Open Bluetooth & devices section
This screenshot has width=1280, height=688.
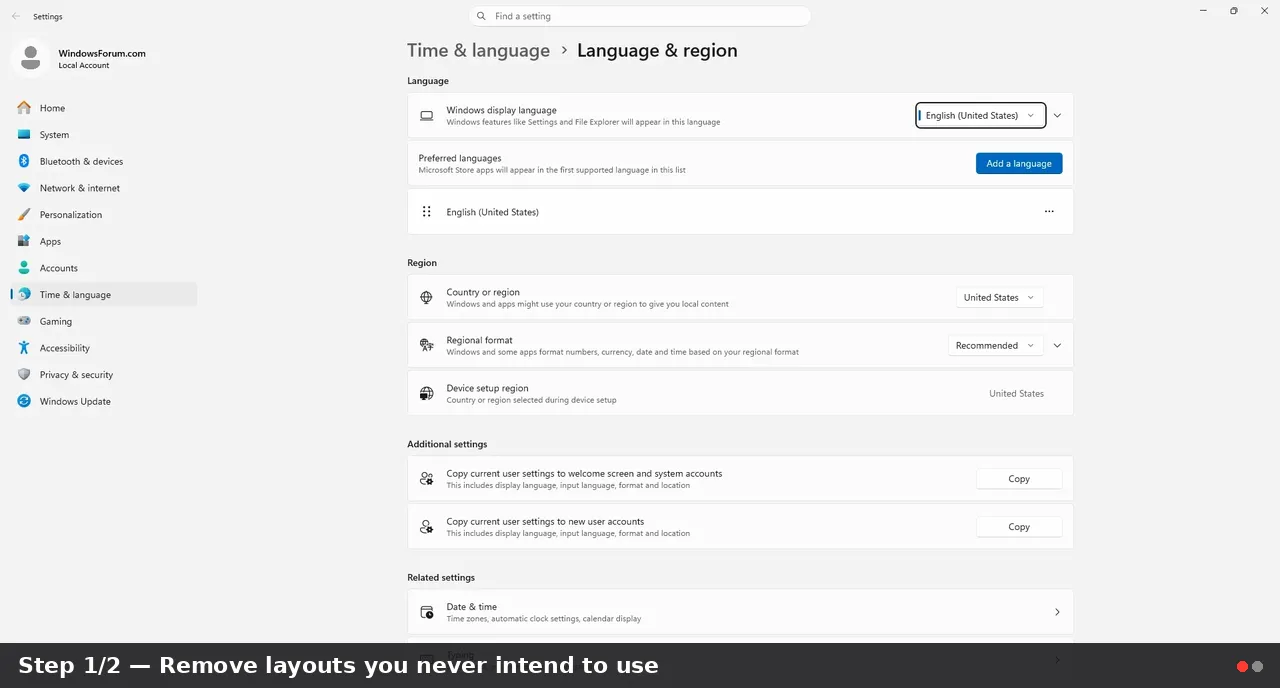(x=104, y=161)
